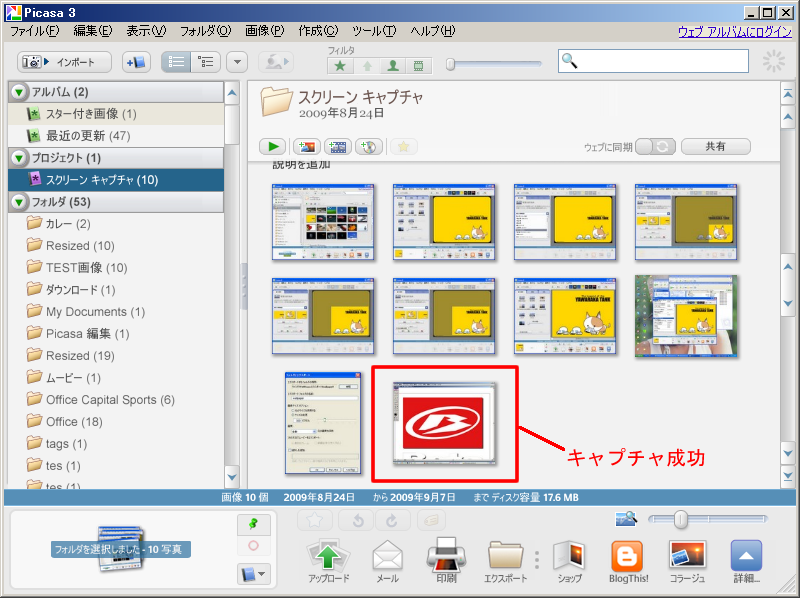The width and height of the screenshot is (800, 598).
Task: Open the ヘルプ(H) menu
Action: coord(433,31)
